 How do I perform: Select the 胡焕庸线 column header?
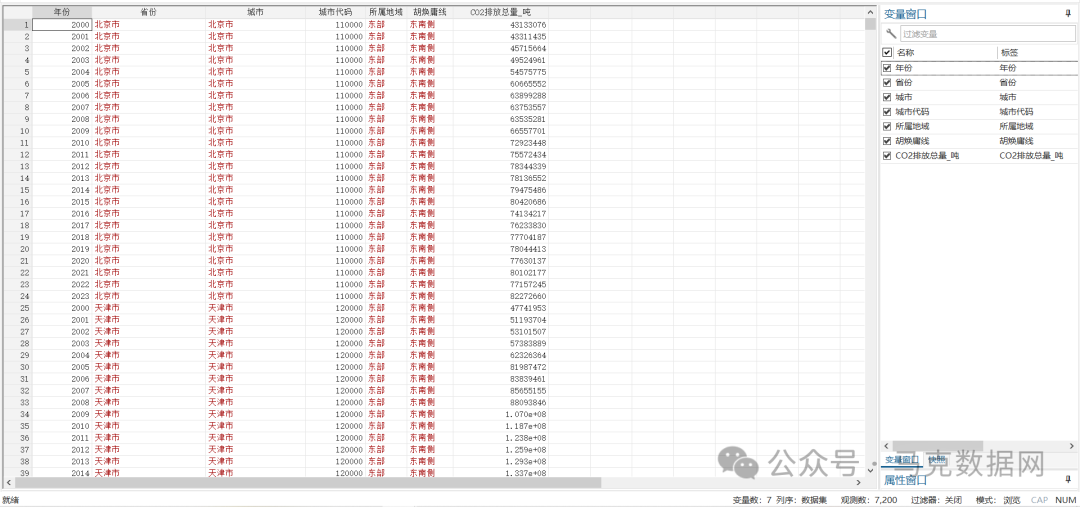pyautogui.click(x=430, y=12)
